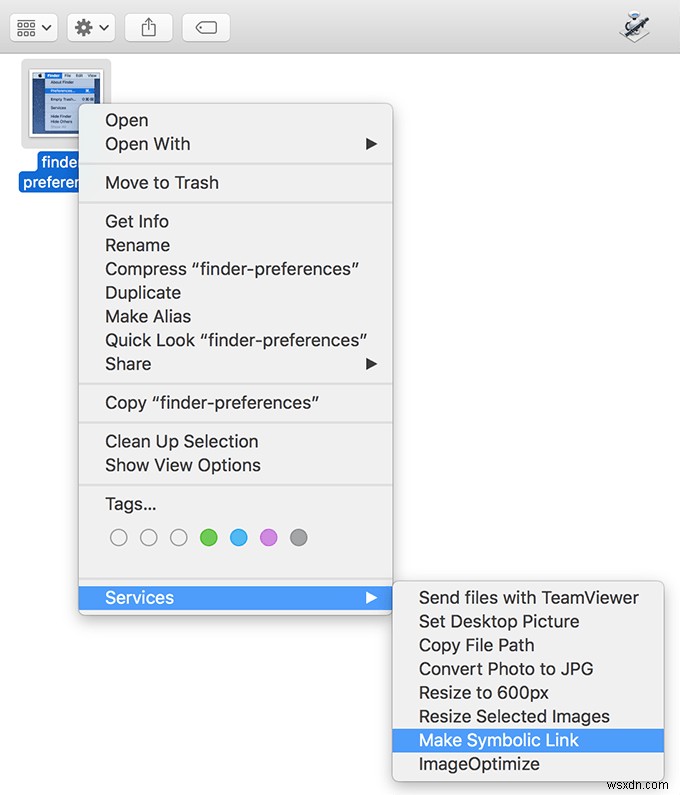Open the Tags… menu entry
Viewport: 680px width, 795px height.
[131, 504]
